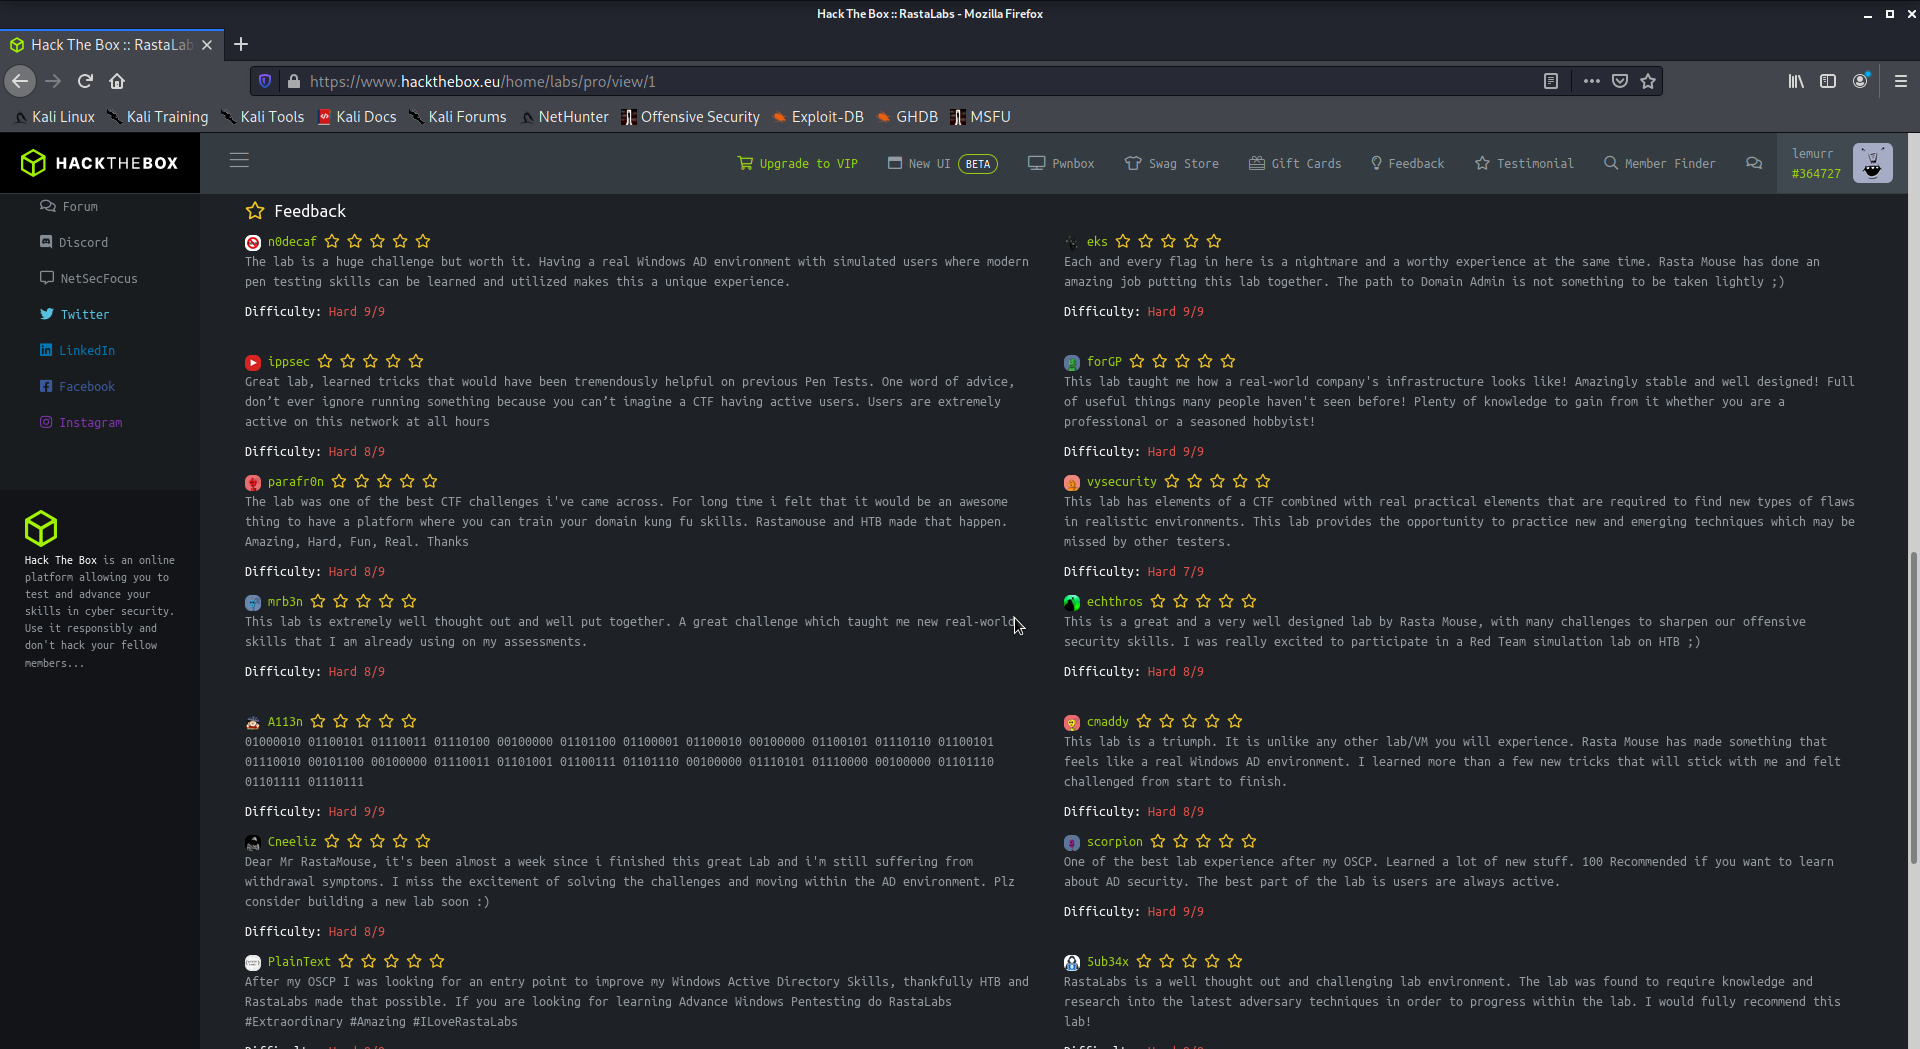Open Facebook sidebar link
Screen dimensions: 1920x1049
(77, 387)
